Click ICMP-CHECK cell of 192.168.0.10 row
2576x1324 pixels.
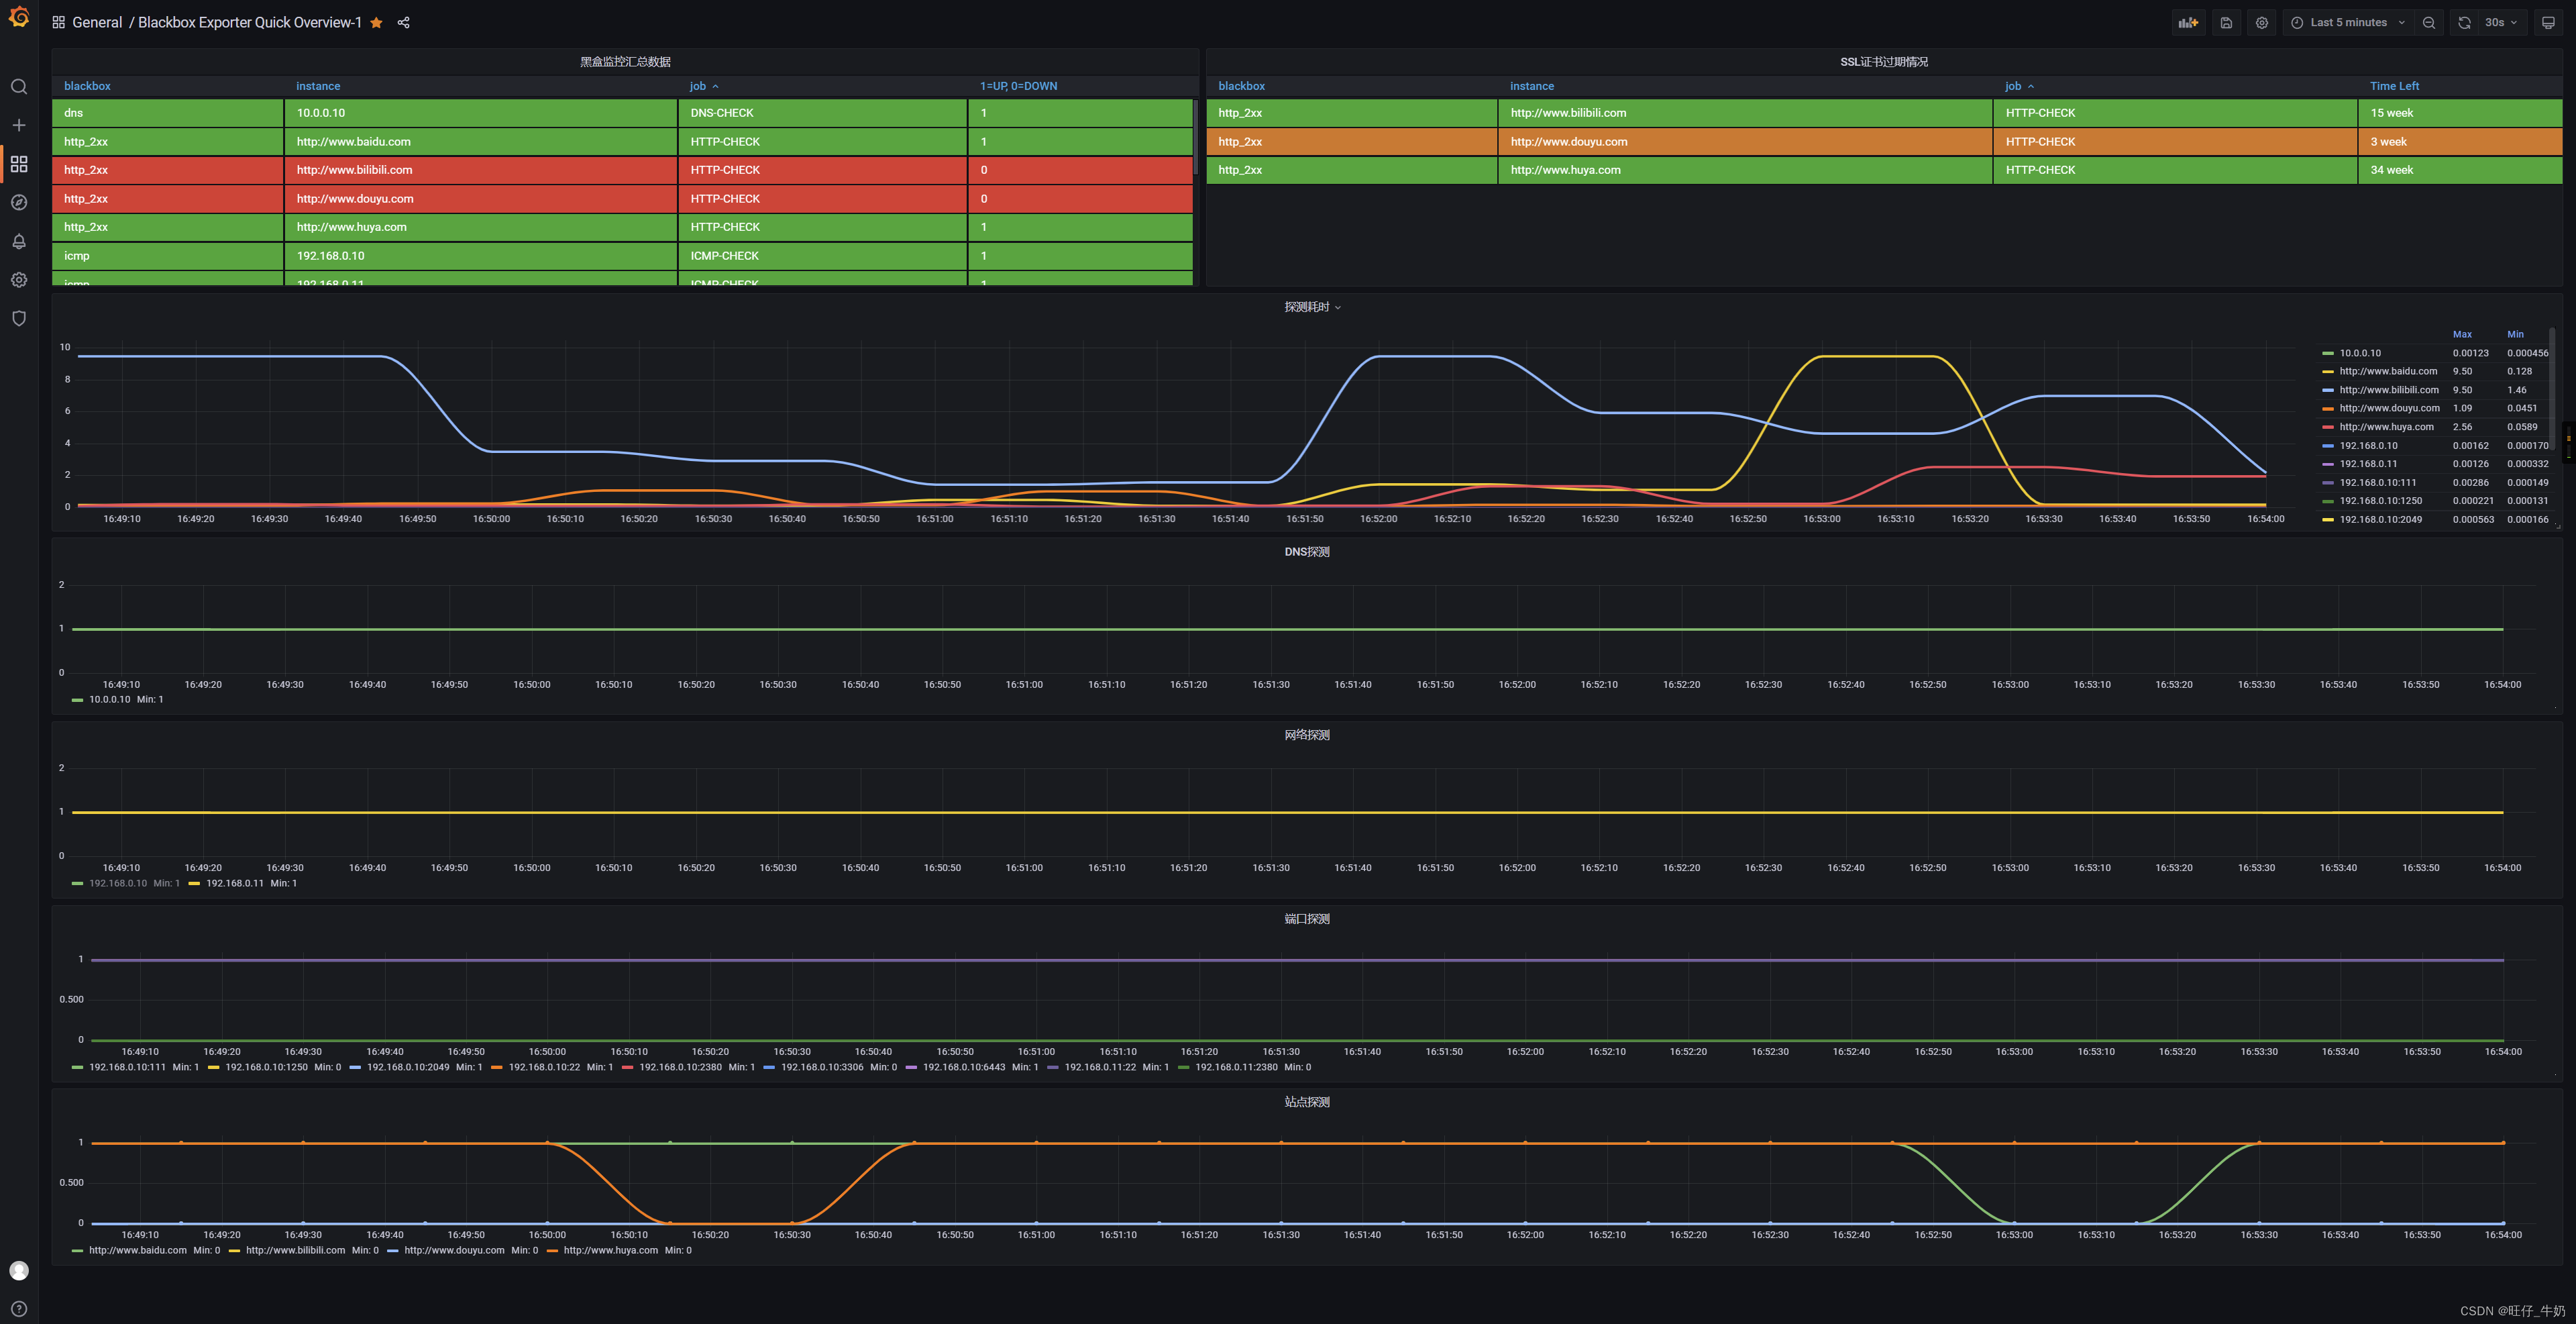click(822, 256)
